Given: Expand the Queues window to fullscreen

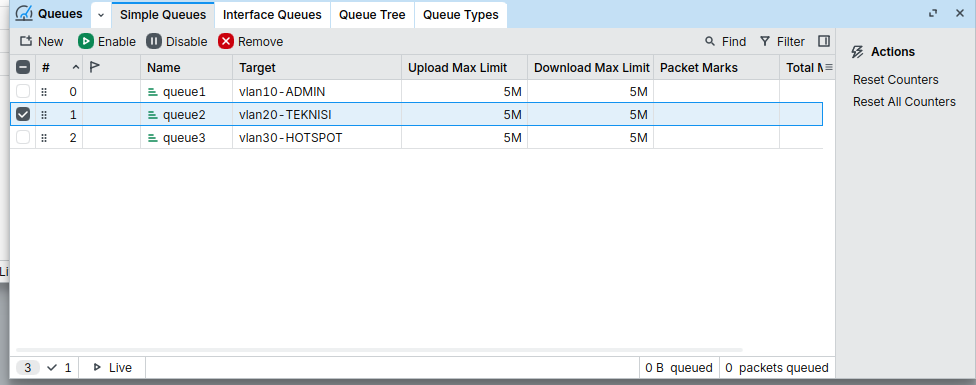Looking at the screenshot, I should tap(932, 13).
